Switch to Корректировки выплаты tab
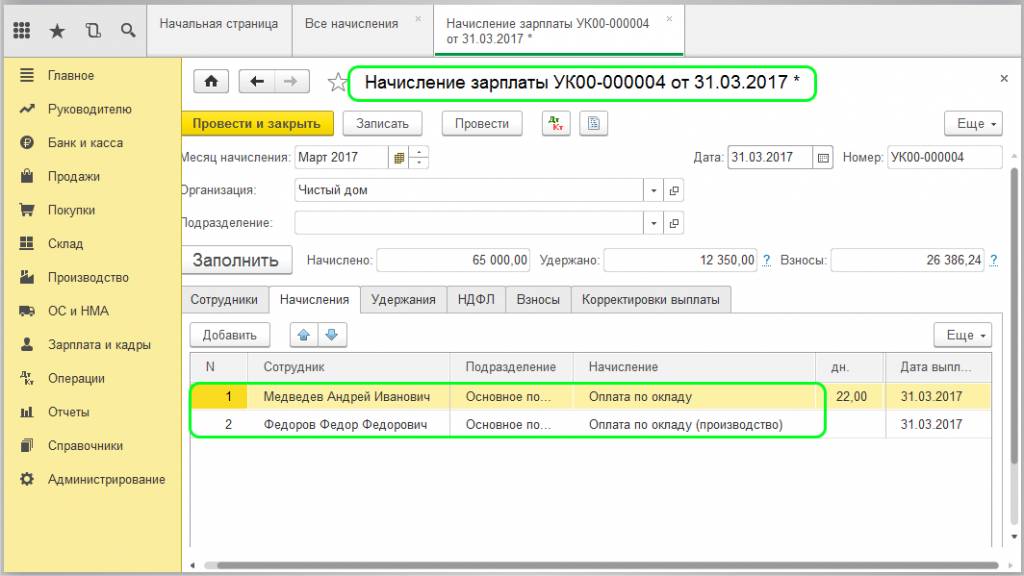This screenshot has width=1024, height=576. (650, 300)
